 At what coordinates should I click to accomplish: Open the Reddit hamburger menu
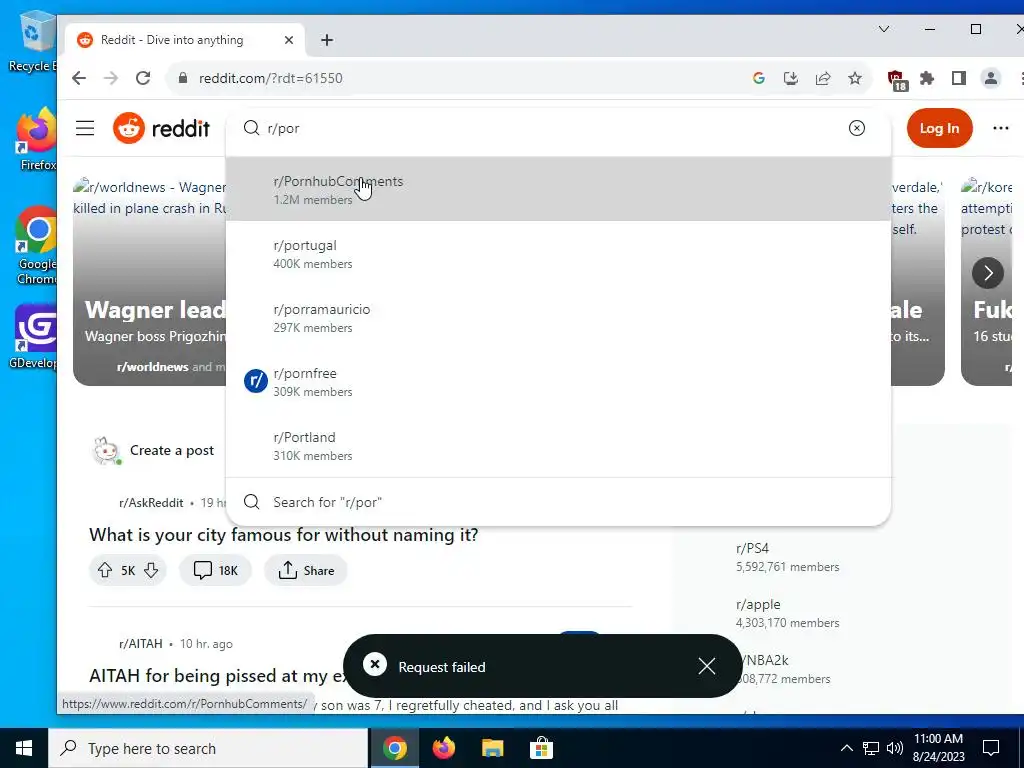[85, 128]
